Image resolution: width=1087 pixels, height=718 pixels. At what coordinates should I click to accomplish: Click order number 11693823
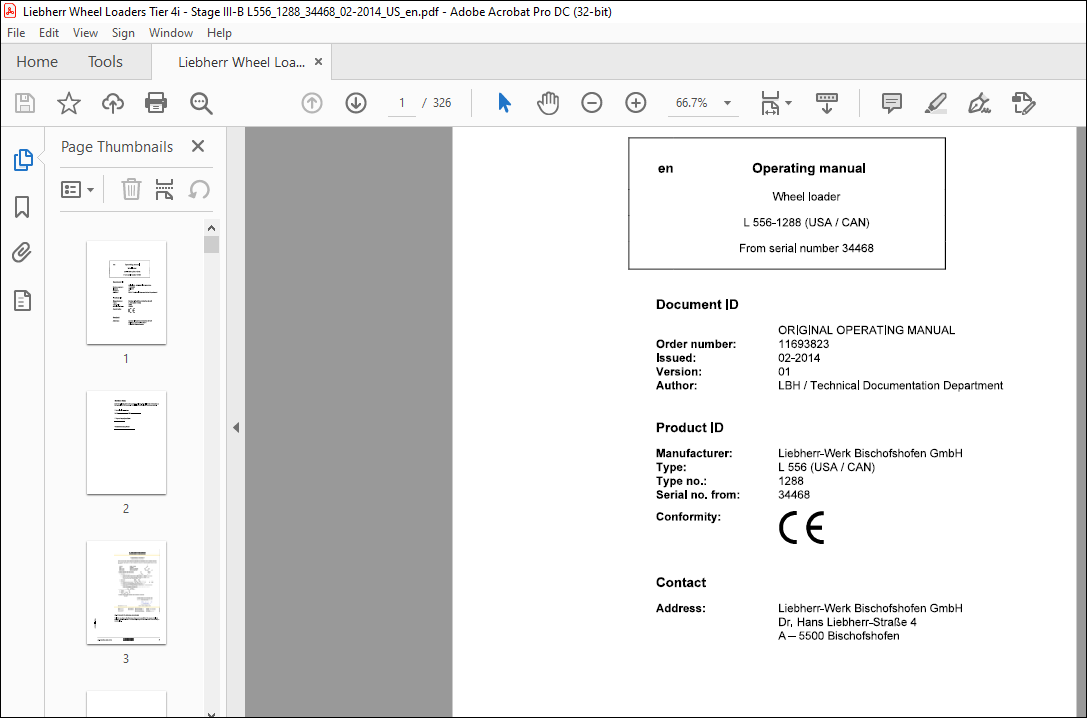click(803, 344)
